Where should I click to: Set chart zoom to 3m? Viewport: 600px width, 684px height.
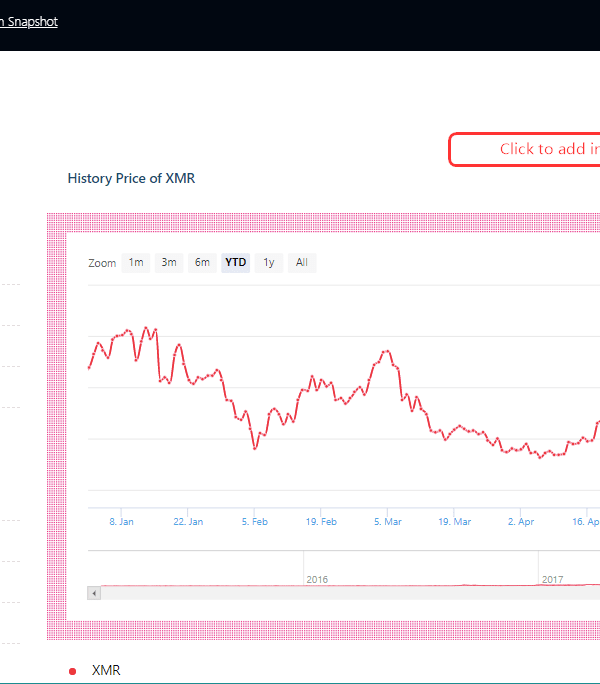(x=169, y=263)
